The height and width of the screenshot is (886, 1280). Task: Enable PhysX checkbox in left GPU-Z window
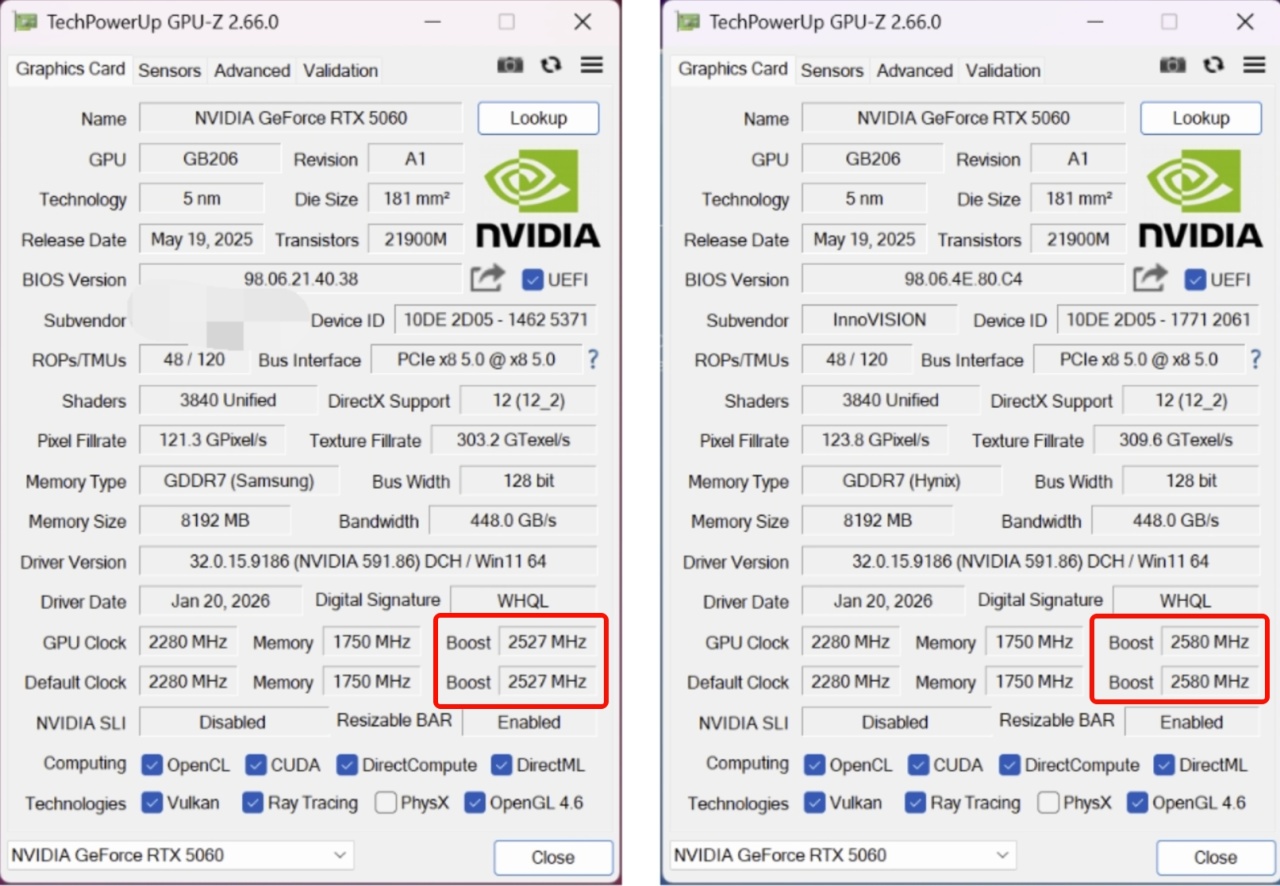pos(385,802)
